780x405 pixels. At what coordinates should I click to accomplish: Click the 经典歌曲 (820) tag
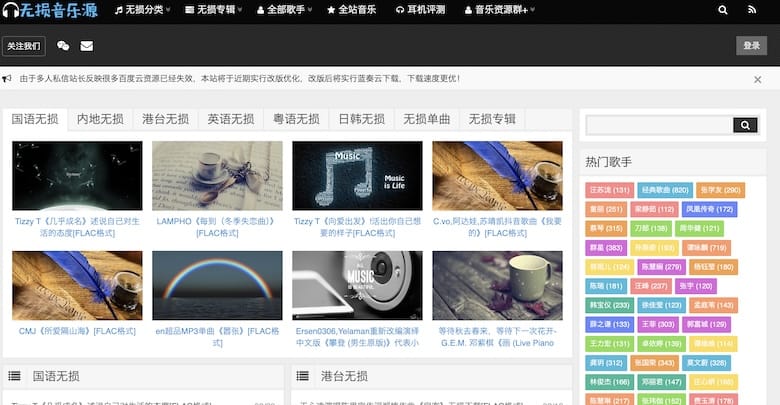click(x=665, y=190)
